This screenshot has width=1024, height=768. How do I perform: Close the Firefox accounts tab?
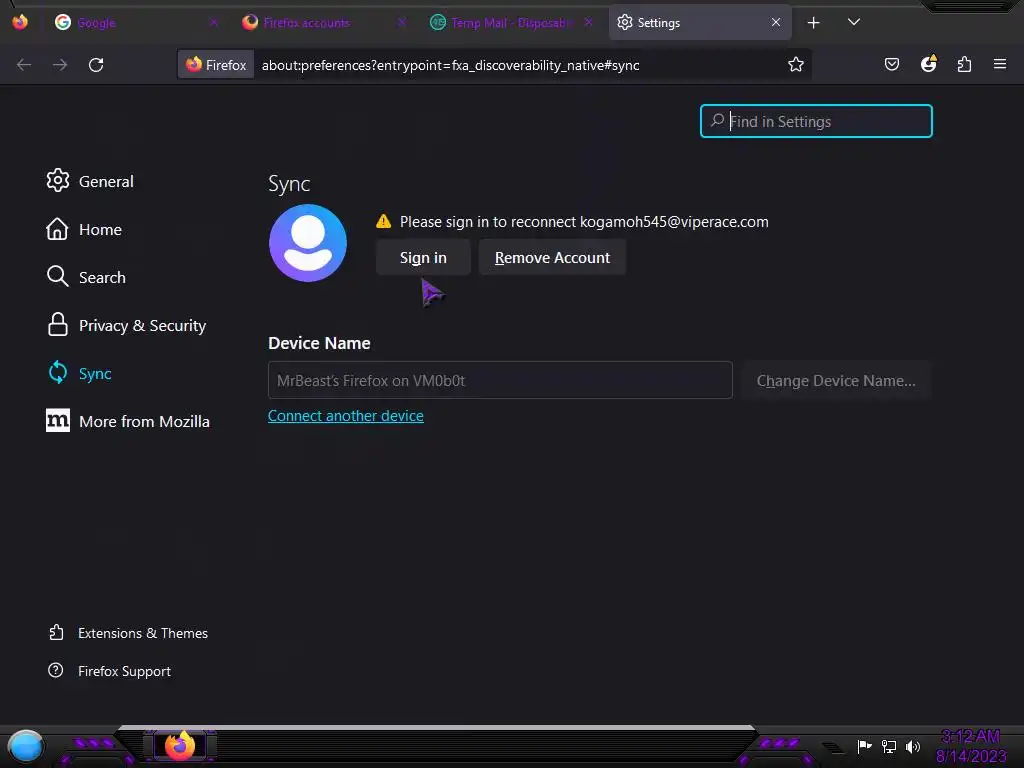tap(402, 23)
